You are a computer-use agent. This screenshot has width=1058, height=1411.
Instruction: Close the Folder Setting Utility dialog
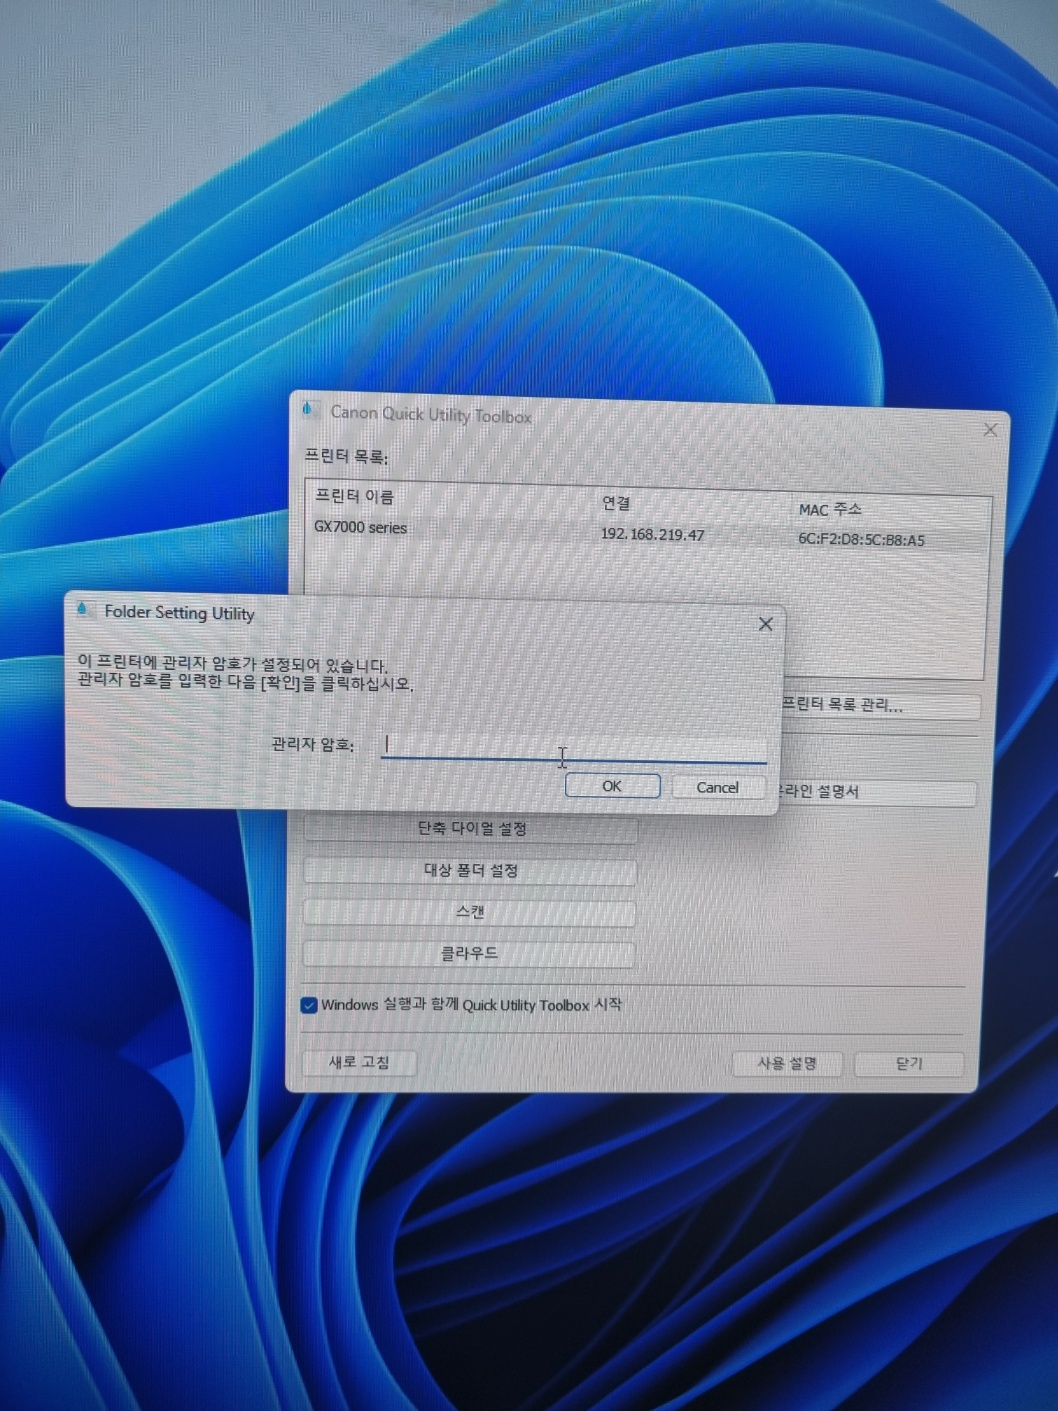[765, 624]
